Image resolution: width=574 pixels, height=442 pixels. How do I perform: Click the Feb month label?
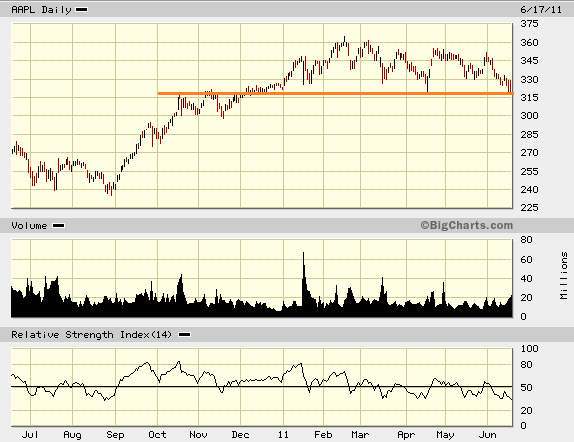tap(323, 435)
